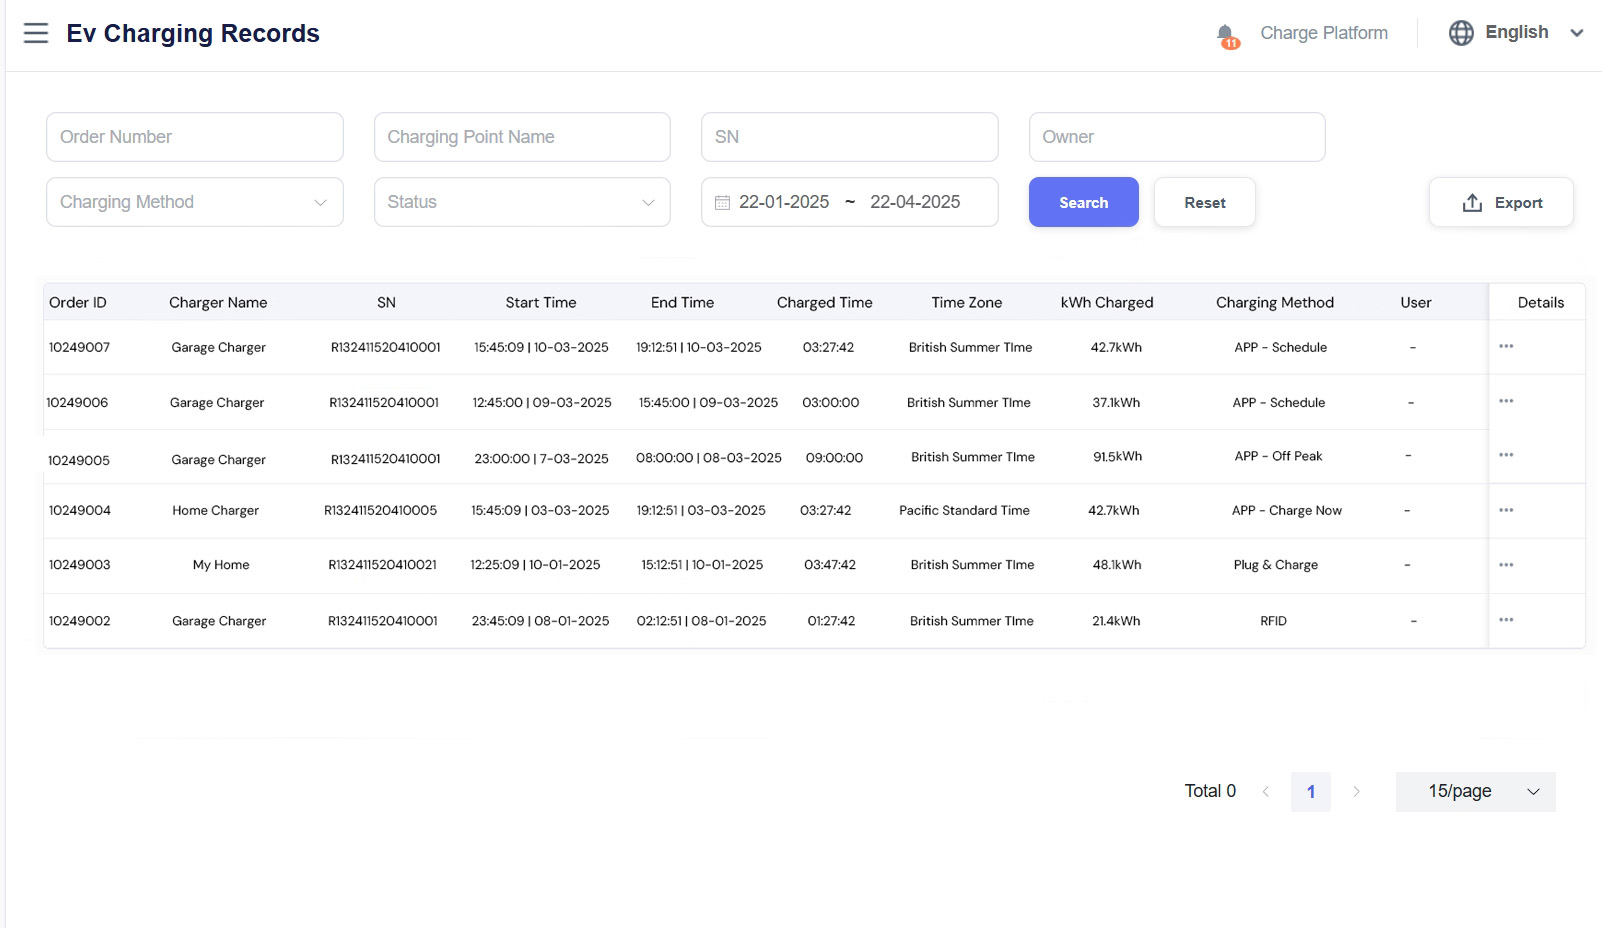Focus the Owner input field
The width and height of the screenshot is (1602, 928).
1177,137
